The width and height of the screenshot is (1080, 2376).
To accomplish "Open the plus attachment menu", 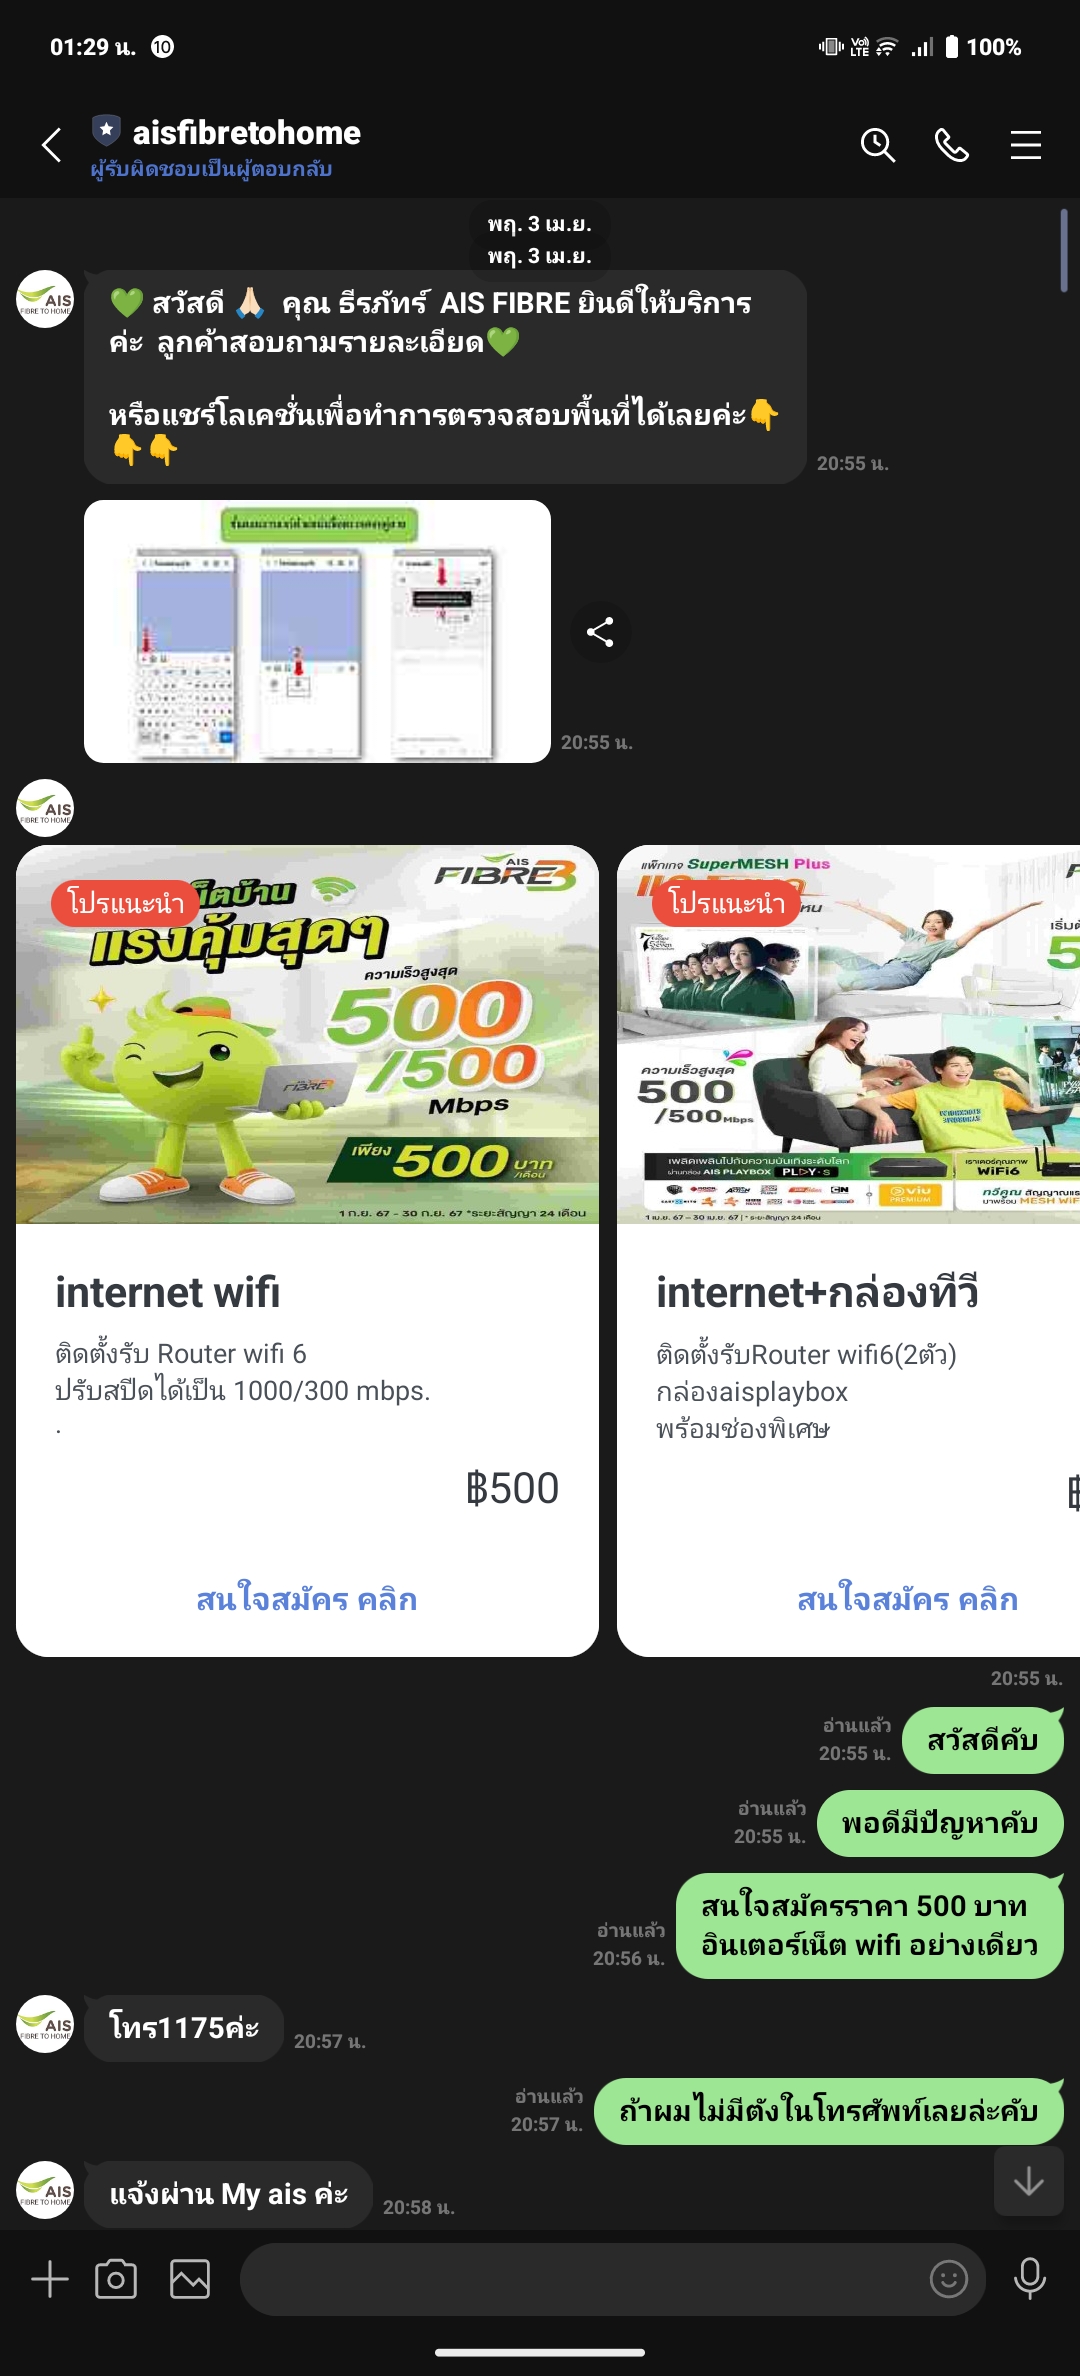I will pyautogui.click(x=50, y=2279).
